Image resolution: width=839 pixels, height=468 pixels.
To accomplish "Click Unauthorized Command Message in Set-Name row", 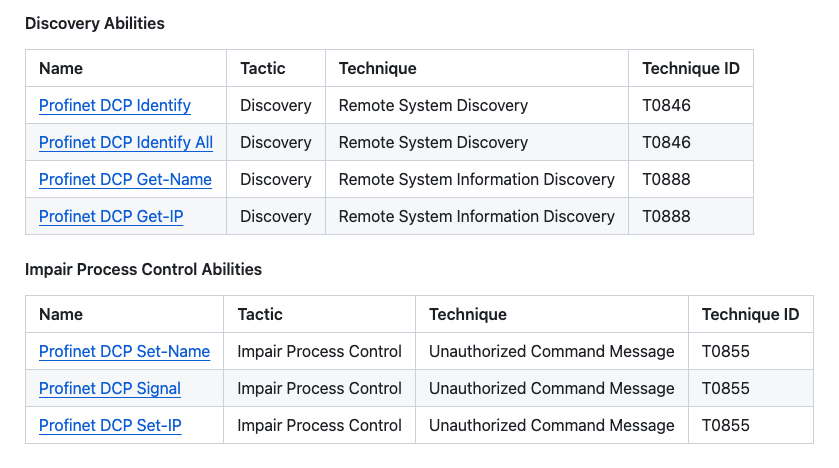I will coord(552,351).
